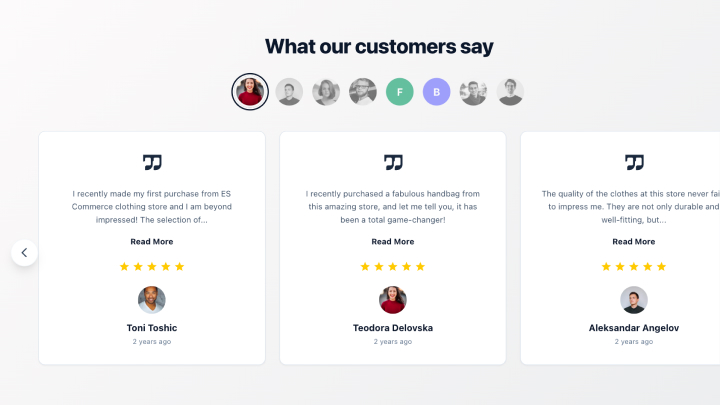Click the quote icon on Aleksandar's card
720x405 pixels.
pyautogui.click(x=634, y=162)
